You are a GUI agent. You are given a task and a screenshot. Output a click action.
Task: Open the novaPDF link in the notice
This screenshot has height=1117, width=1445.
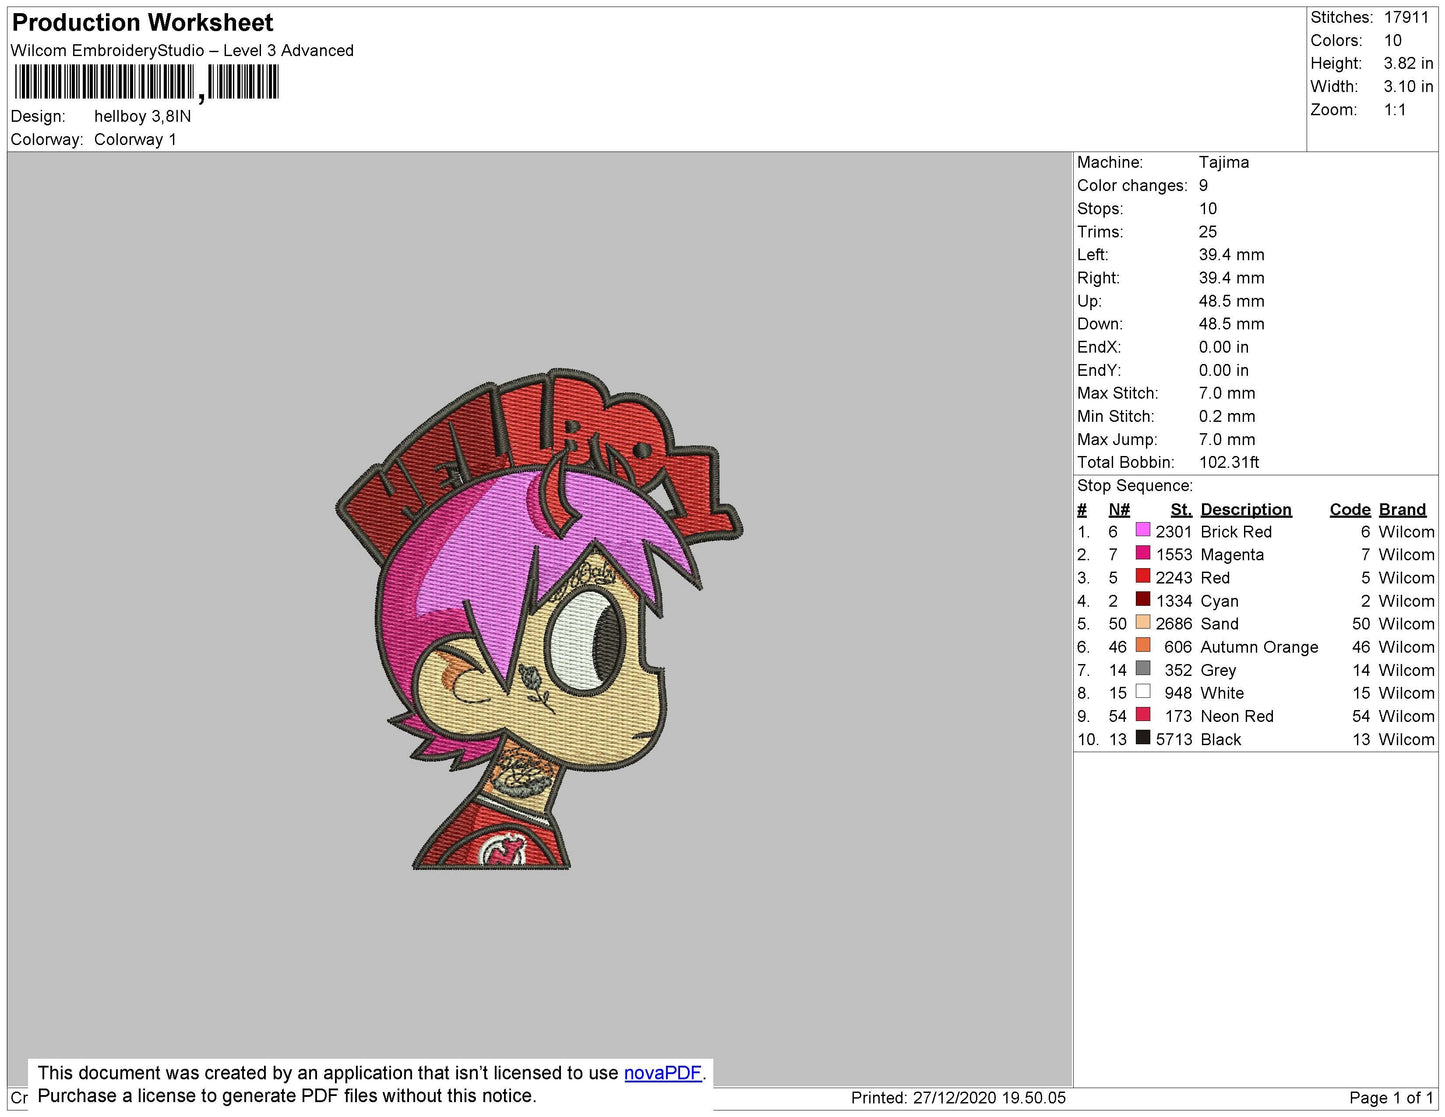tap(663, 1073)
